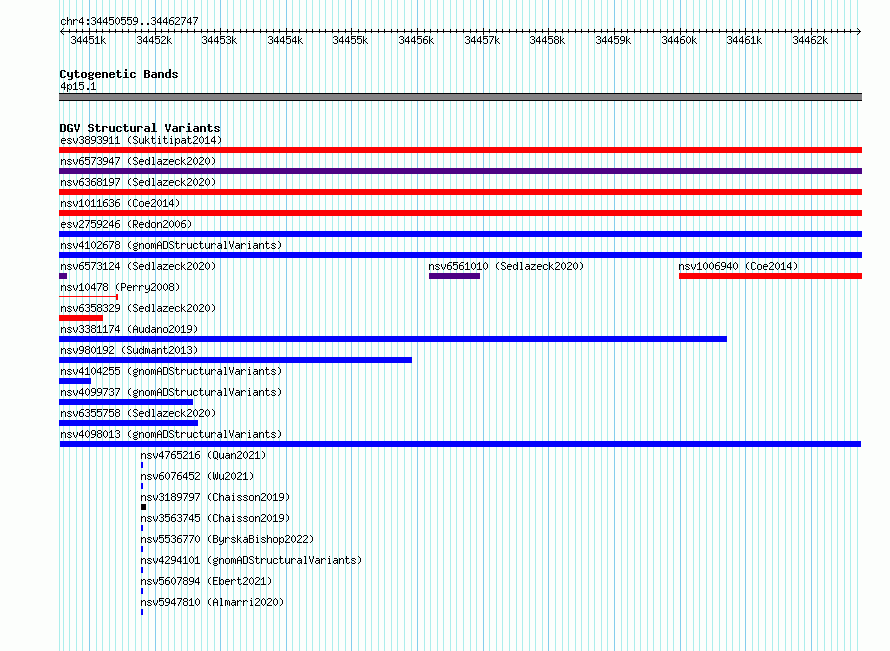Select nsv3381174 (Audano2019) label
The height and width of the screenshot is (651, 890).
[x=129, y=329]
